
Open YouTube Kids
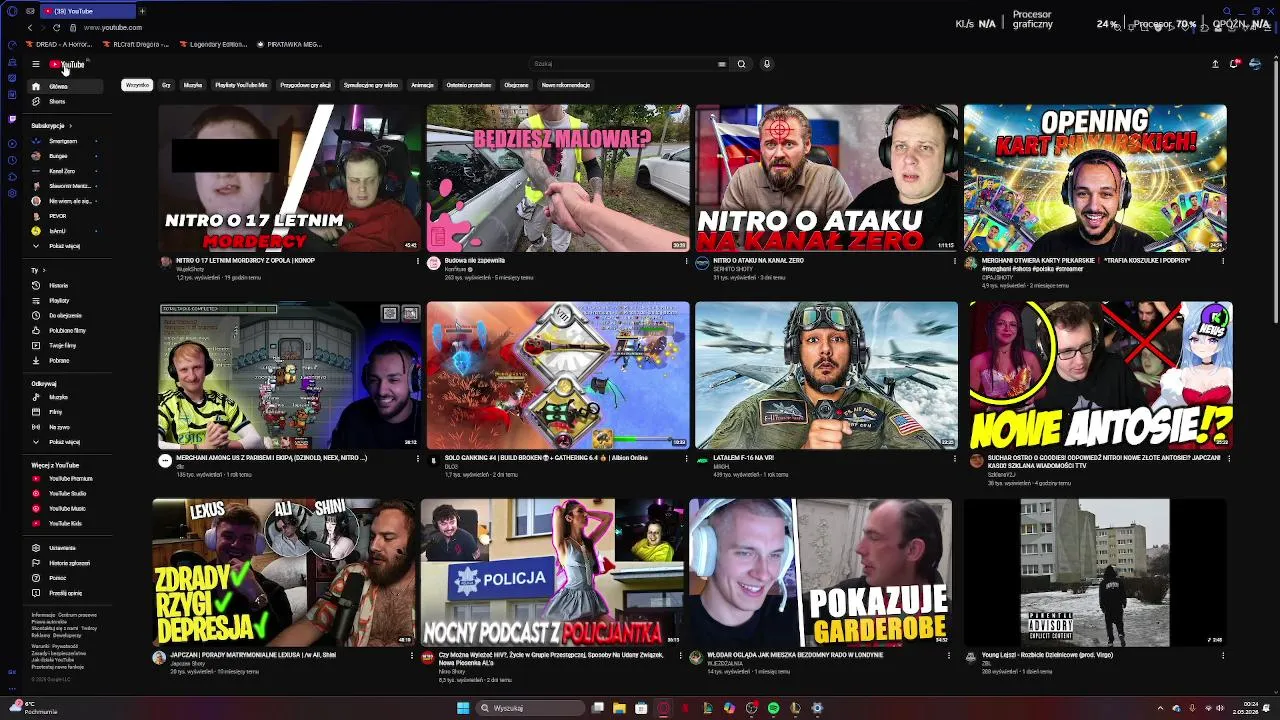click(65, 523)
